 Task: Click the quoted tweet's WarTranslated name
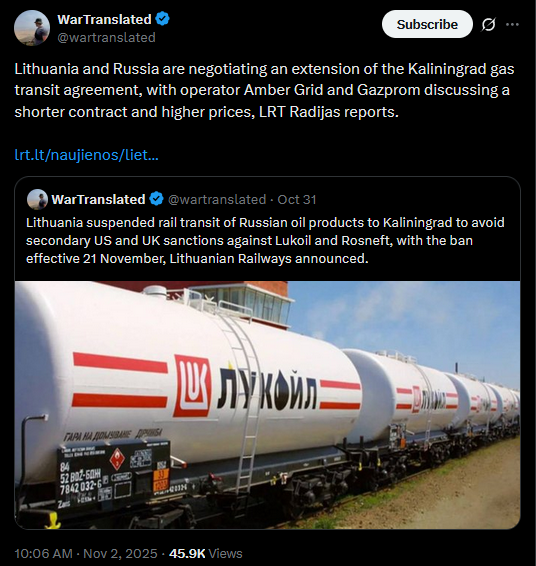click(x=98, y=199)
